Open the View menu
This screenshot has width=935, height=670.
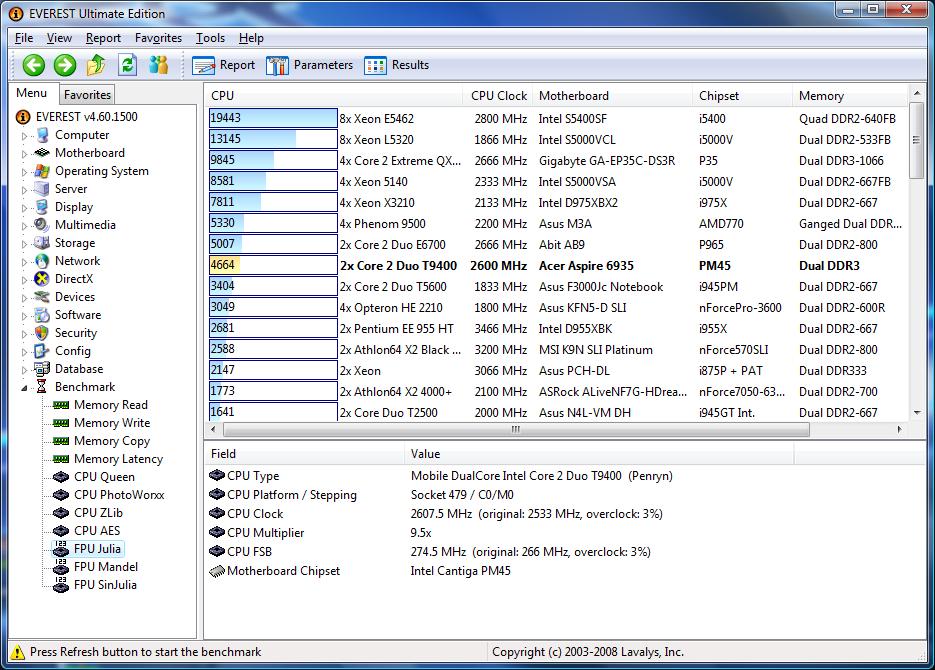[x=59, y=38]
